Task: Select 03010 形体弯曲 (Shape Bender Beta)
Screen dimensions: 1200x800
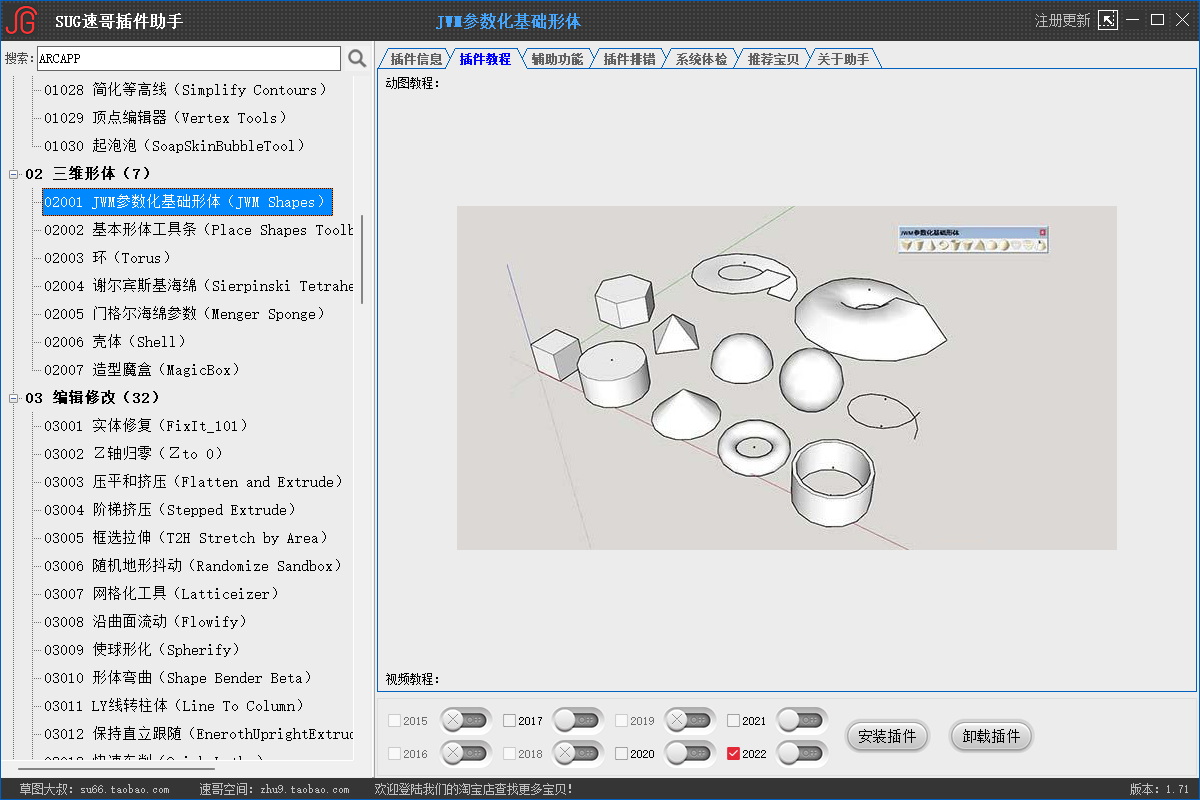Action: click(178, 678)
